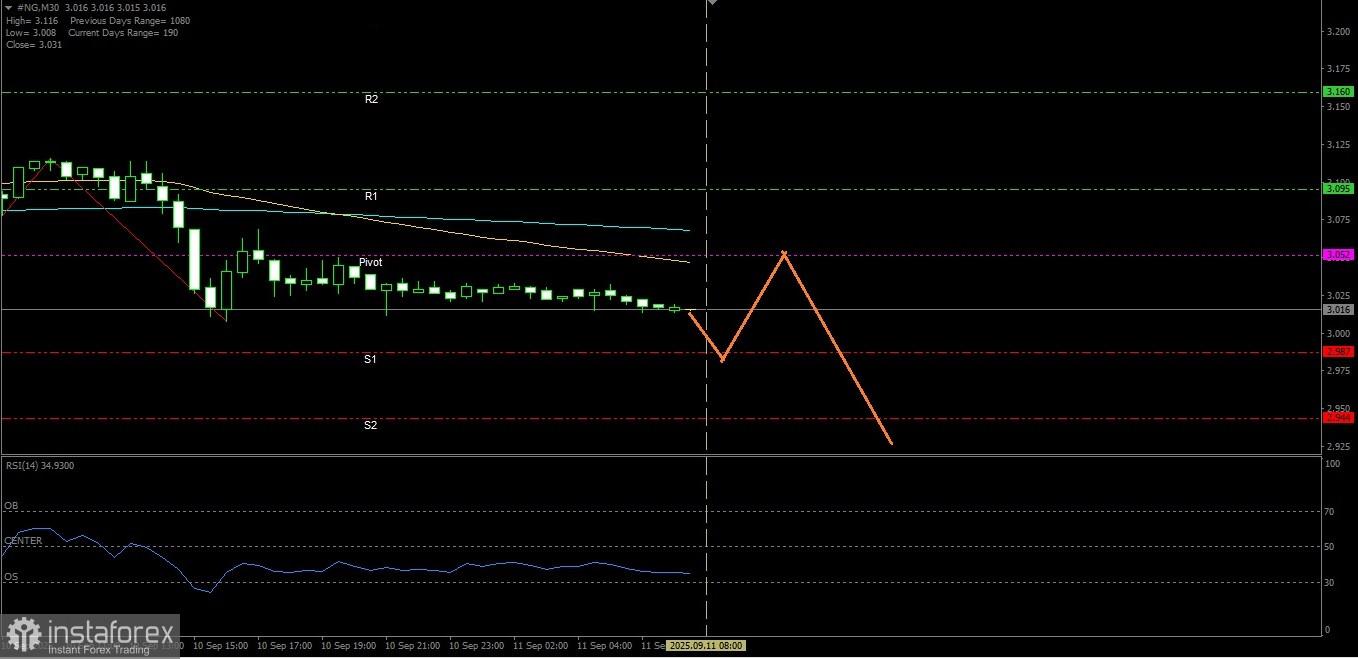Image resolution: width=1358 pixels, height=659 pixels.
Task: Select the red 2.987 price tag
Action: (x=1338, y=352)
